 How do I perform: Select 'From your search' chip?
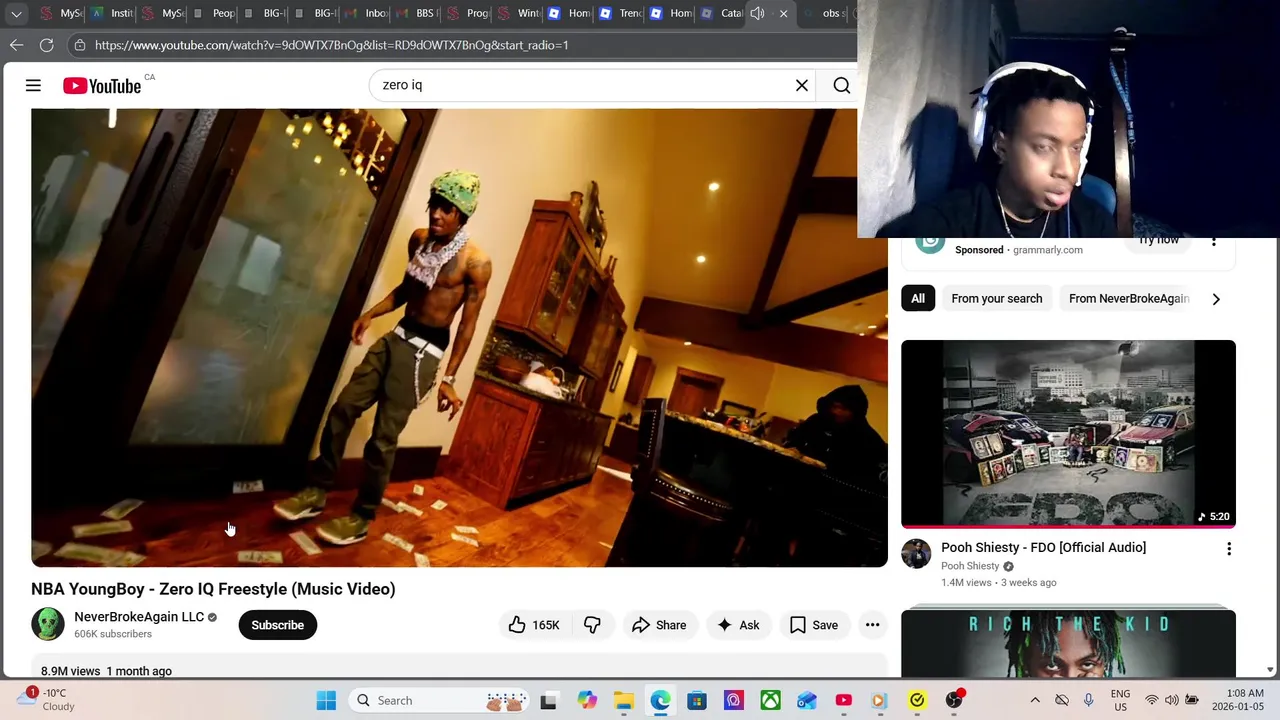point(997,298)
